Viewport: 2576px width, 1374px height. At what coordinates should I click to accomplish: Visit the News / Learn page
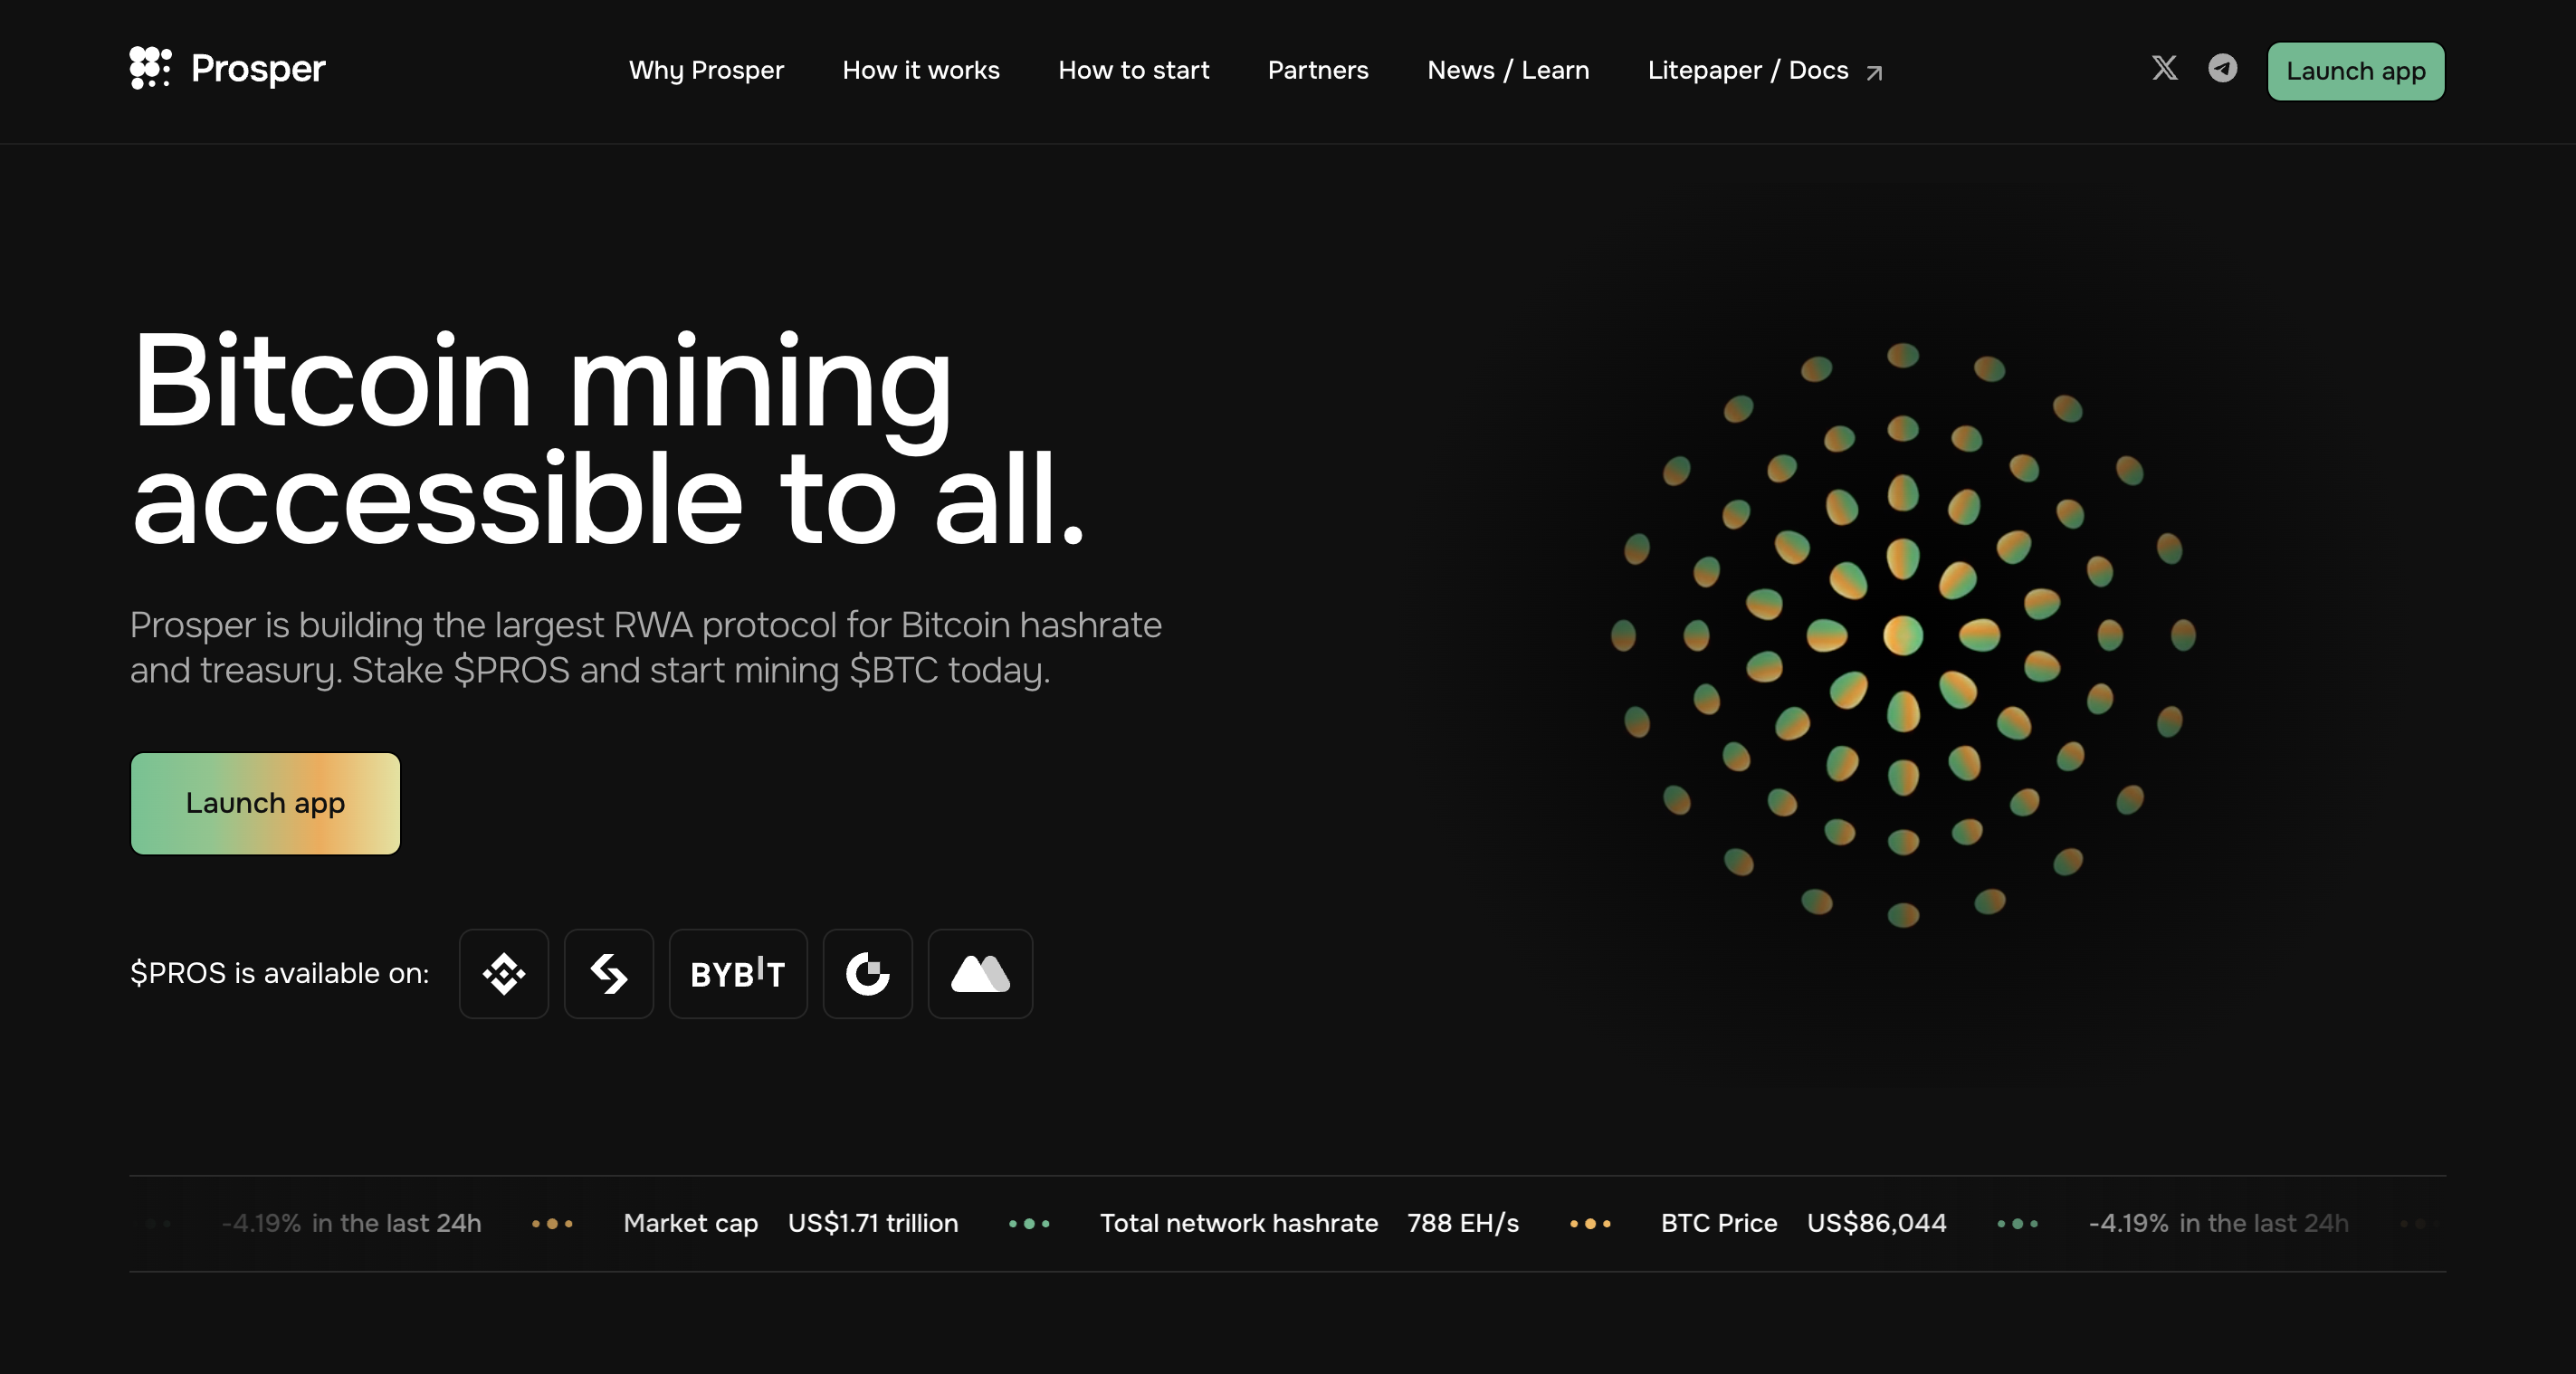(x=1508, y=70)
